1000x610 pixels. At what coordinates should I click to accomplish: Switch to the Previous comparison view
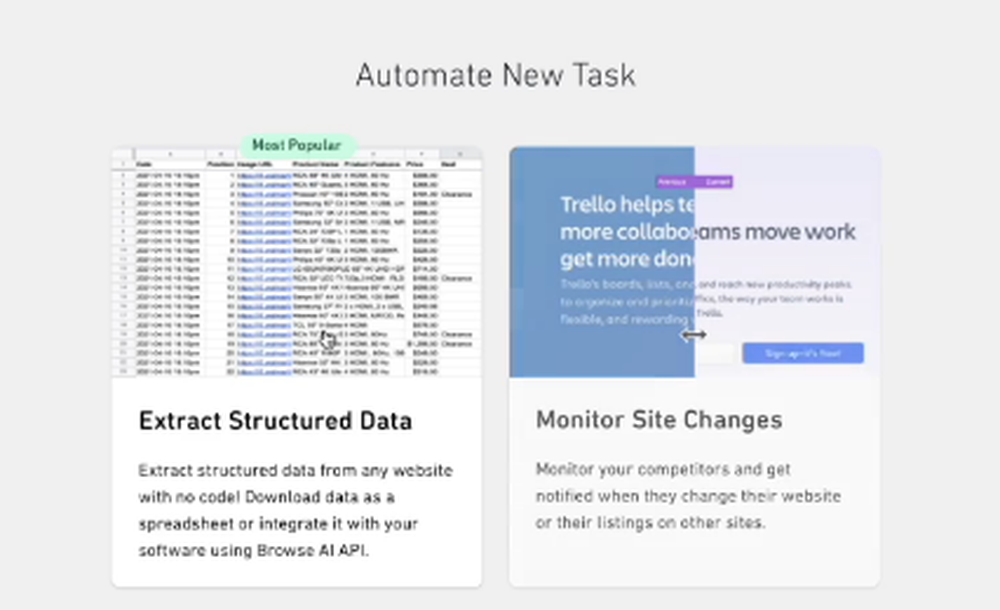[x=672, y=182]
